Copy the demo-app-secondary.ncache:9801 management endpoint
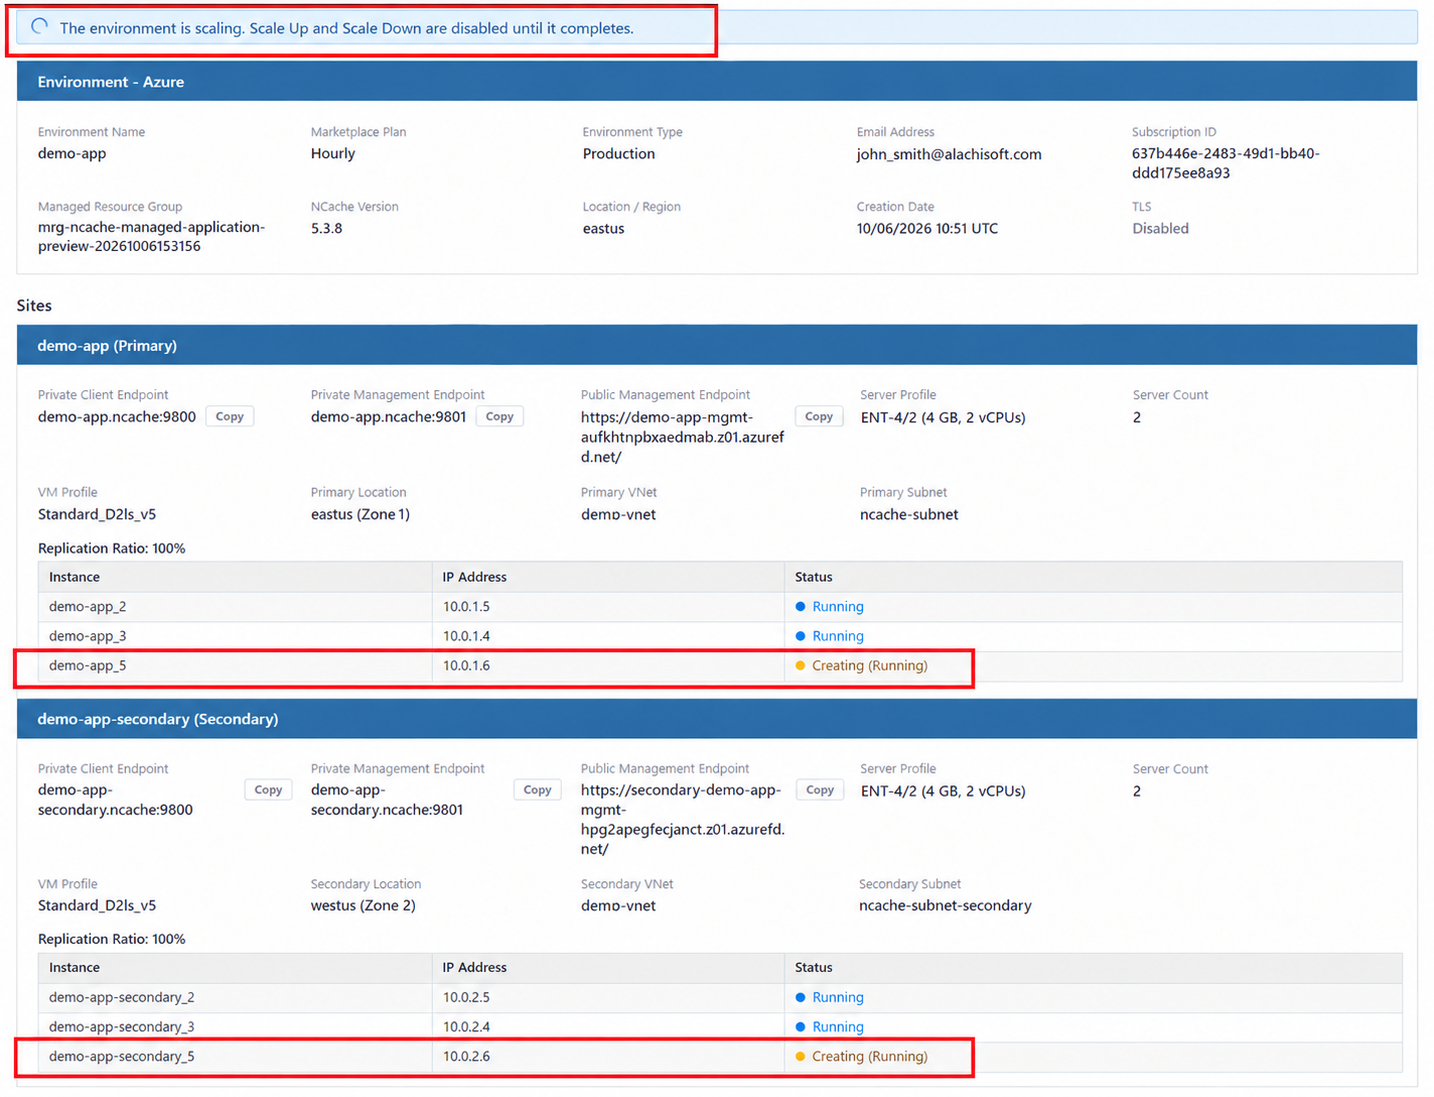The image size is (1434, 1097). click(537, 790)
